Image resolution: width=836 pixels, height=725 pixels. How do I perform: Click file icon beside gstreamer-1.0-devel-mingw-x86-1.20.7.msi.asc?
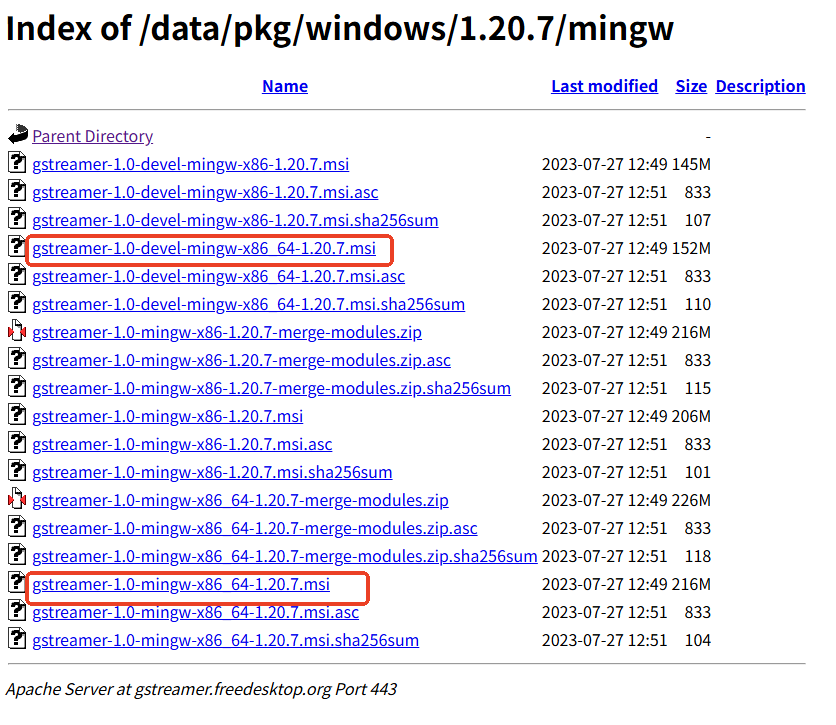click(x=17, y=191)
